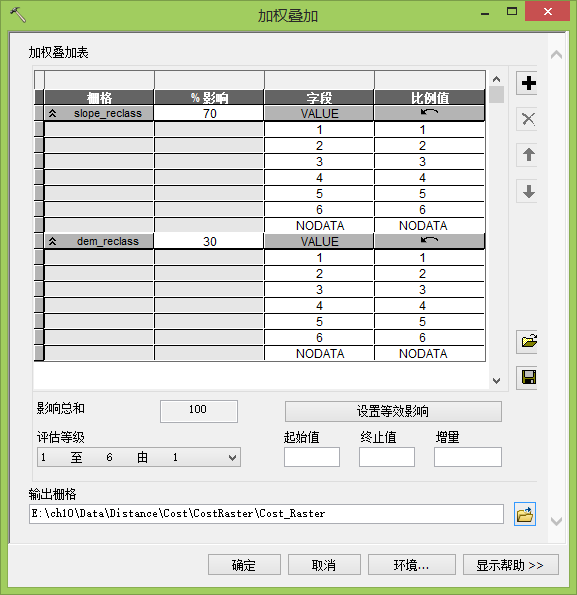Image resolution: width=577 pixels, height=595 pixels.
Task: Click 显示帮助 >> button
Action: pyautogui.click(x=511, y=565)
